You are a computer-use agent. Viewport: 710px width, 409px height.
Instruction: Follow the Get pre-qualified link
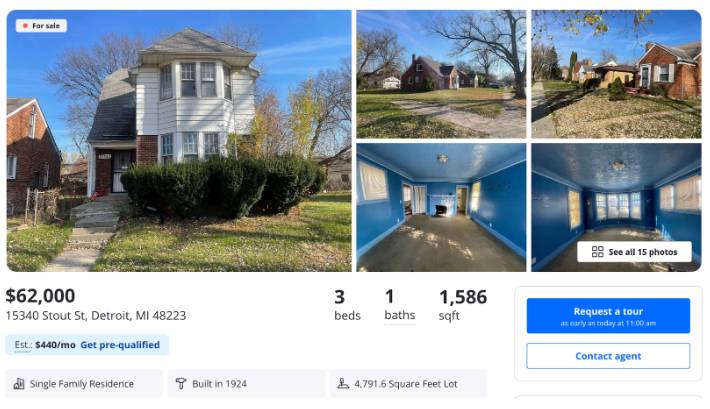[120, 345]
